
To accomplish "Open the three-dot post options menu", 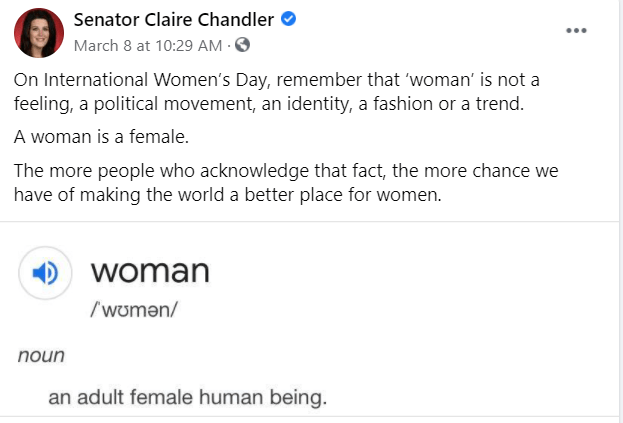I will (x=576, y=31).
